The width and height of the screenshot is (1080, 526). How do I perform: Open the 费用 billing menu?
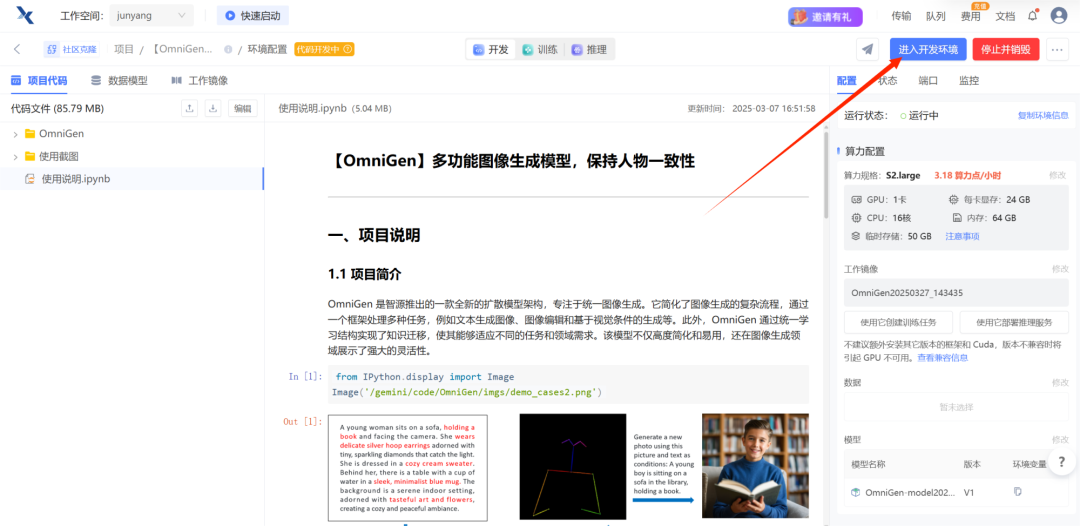(x=970, y=17)
